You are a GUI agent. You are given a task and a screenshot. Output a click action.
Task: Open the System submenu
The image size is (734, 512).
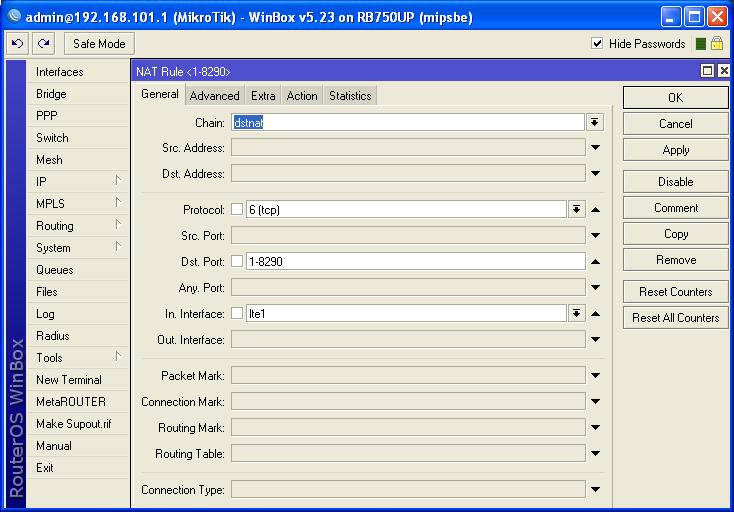coord(78,248)
